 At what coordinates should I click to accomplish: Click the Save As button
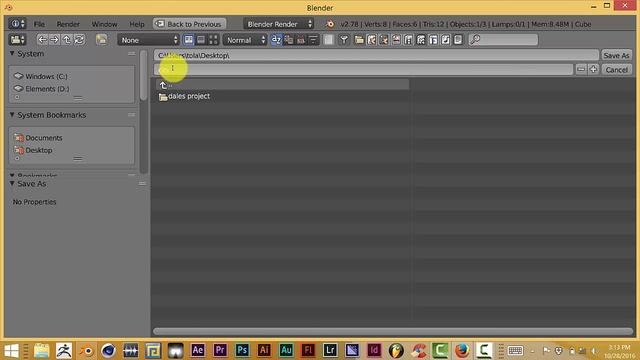click(x=616, y=55)
